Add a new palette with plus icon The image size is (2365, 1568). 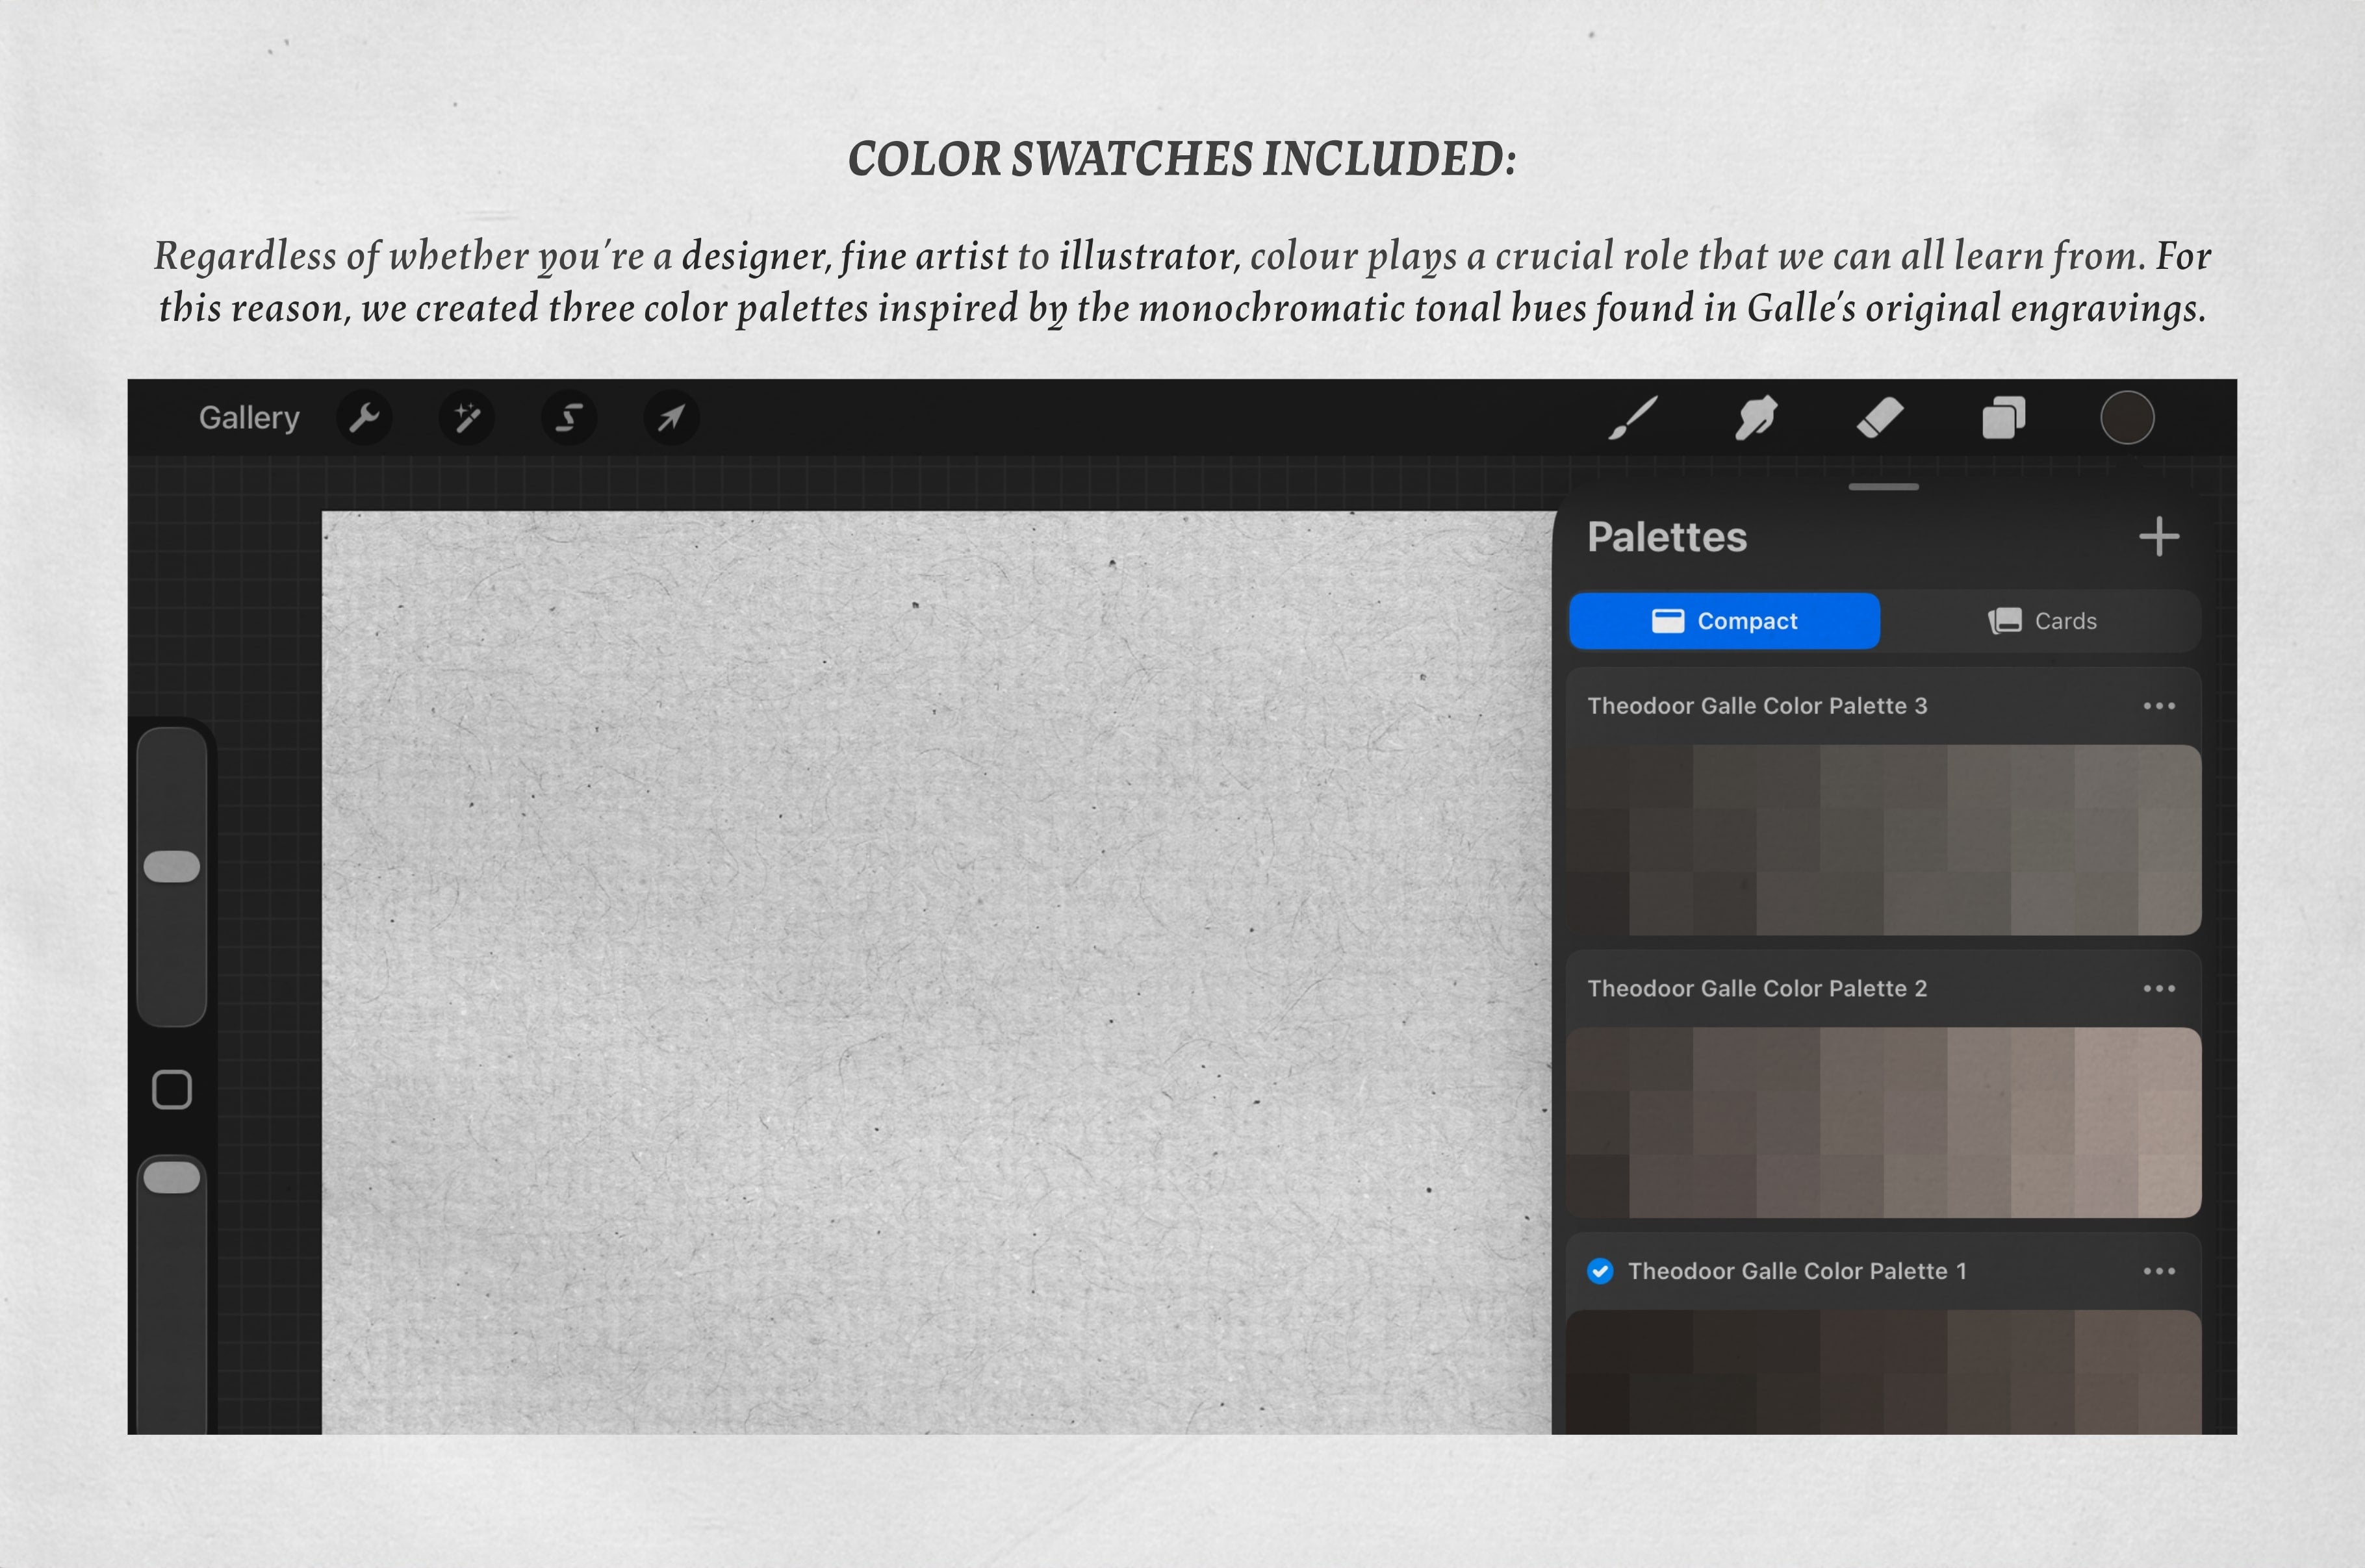tap(2159, 537)
